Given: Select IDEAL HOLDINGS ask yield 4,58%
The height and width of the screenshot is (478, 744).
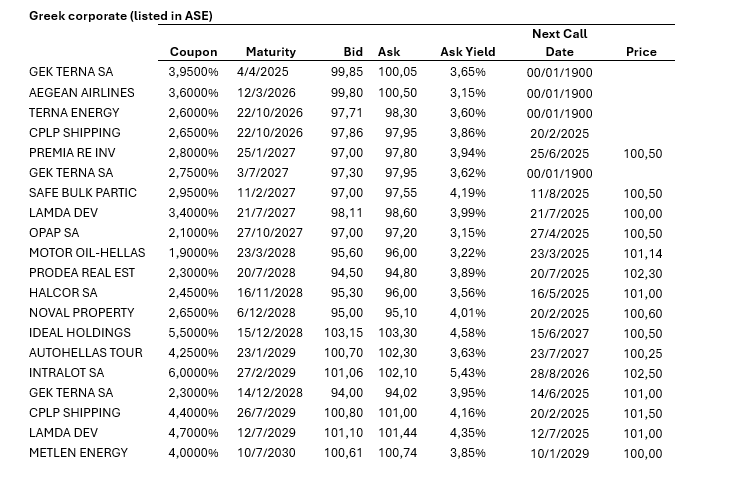Looking at the screenshot, I should coord(468,333).
